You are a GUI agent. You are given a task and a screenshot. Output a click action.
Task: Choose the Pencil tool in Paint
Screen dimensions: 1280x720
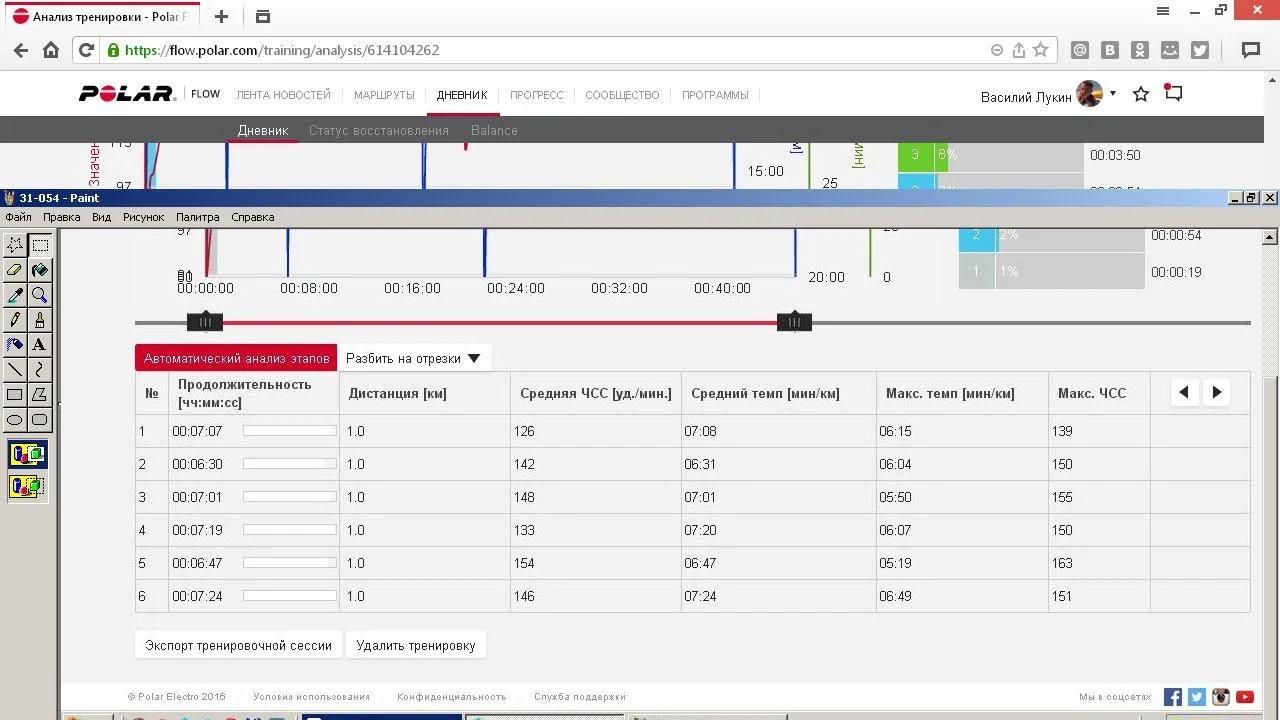coord(15,320)
